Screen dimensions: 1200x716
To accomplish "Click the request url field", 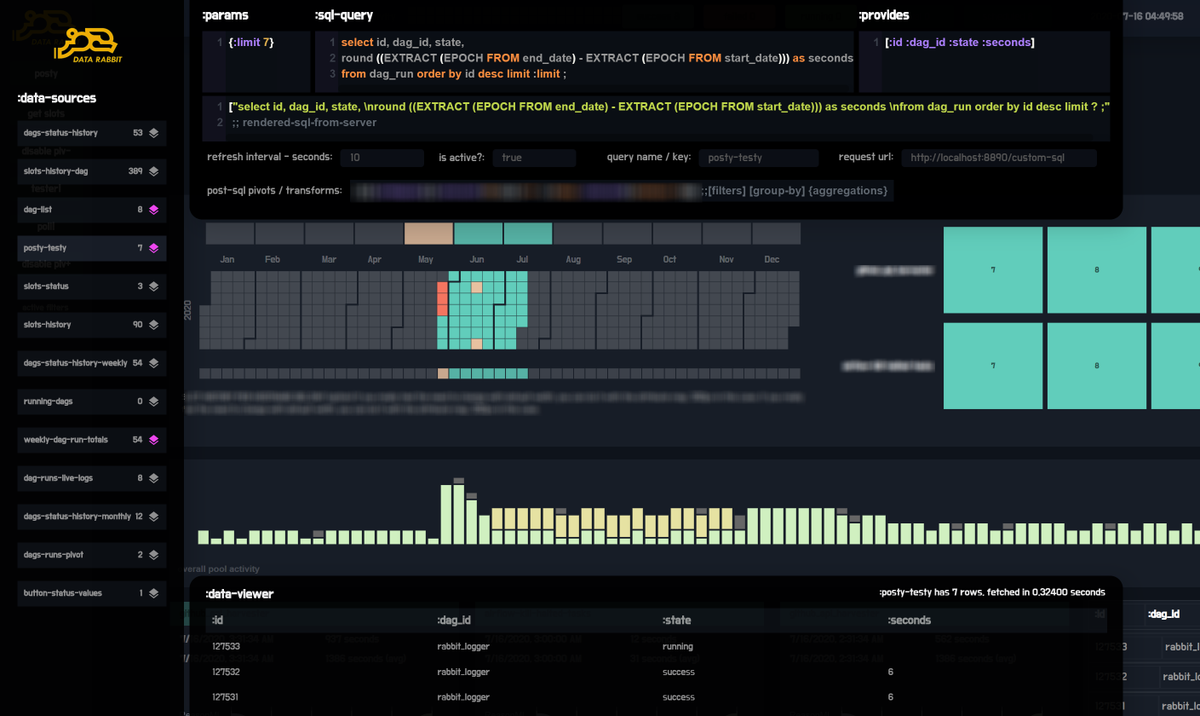I will point(999,158).
